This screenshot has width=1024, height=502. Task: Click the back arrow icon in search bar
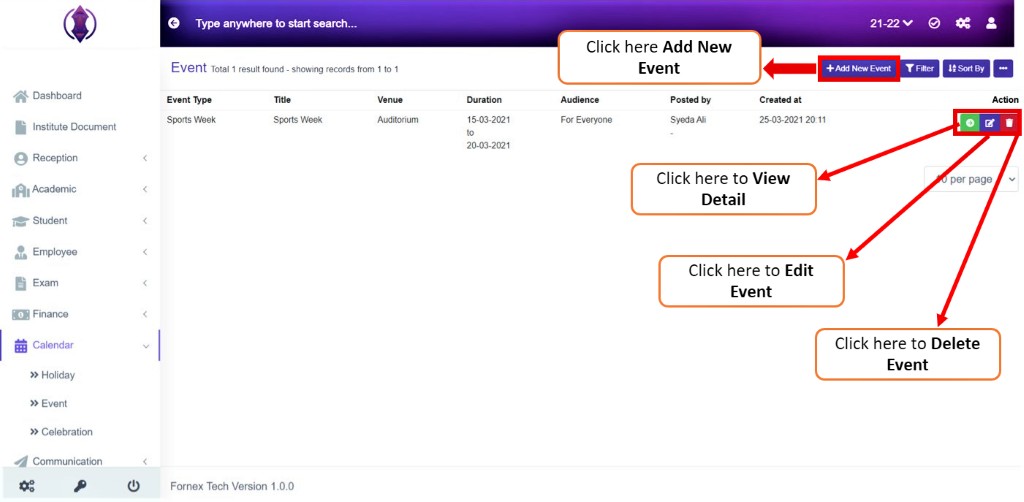(x=173, y=24)
